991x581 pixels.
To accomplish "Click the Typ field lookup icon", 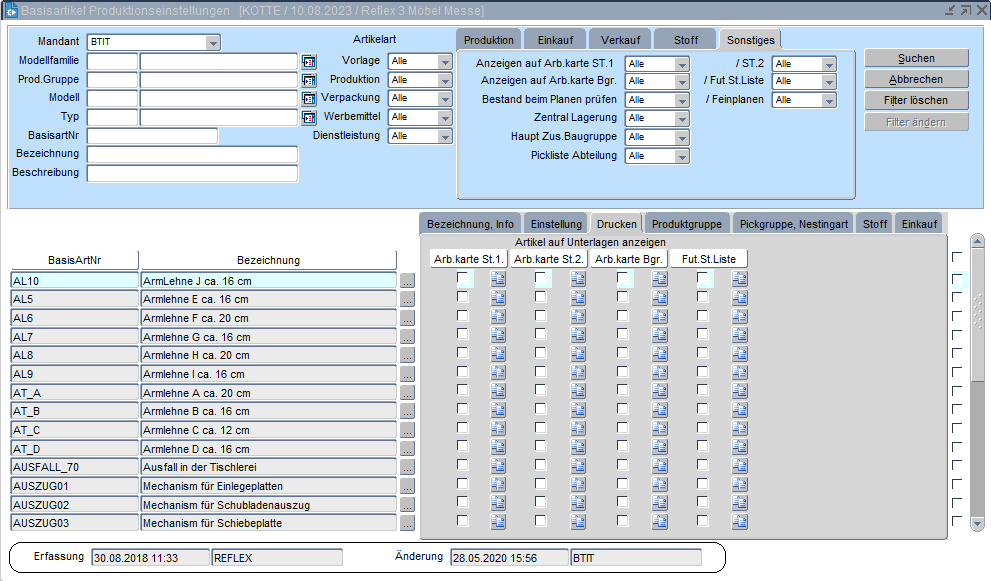I will (x=309, y=117).
